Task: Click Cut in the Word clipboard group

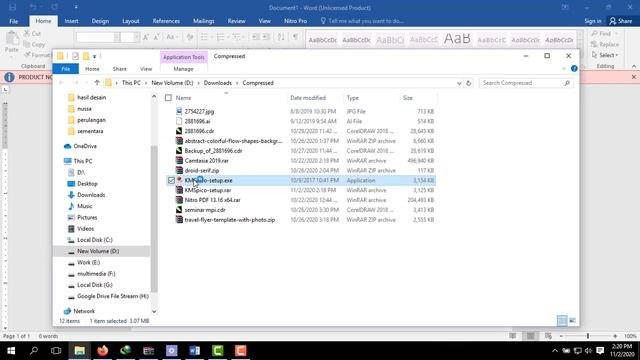Action: [x=32, y=33]
